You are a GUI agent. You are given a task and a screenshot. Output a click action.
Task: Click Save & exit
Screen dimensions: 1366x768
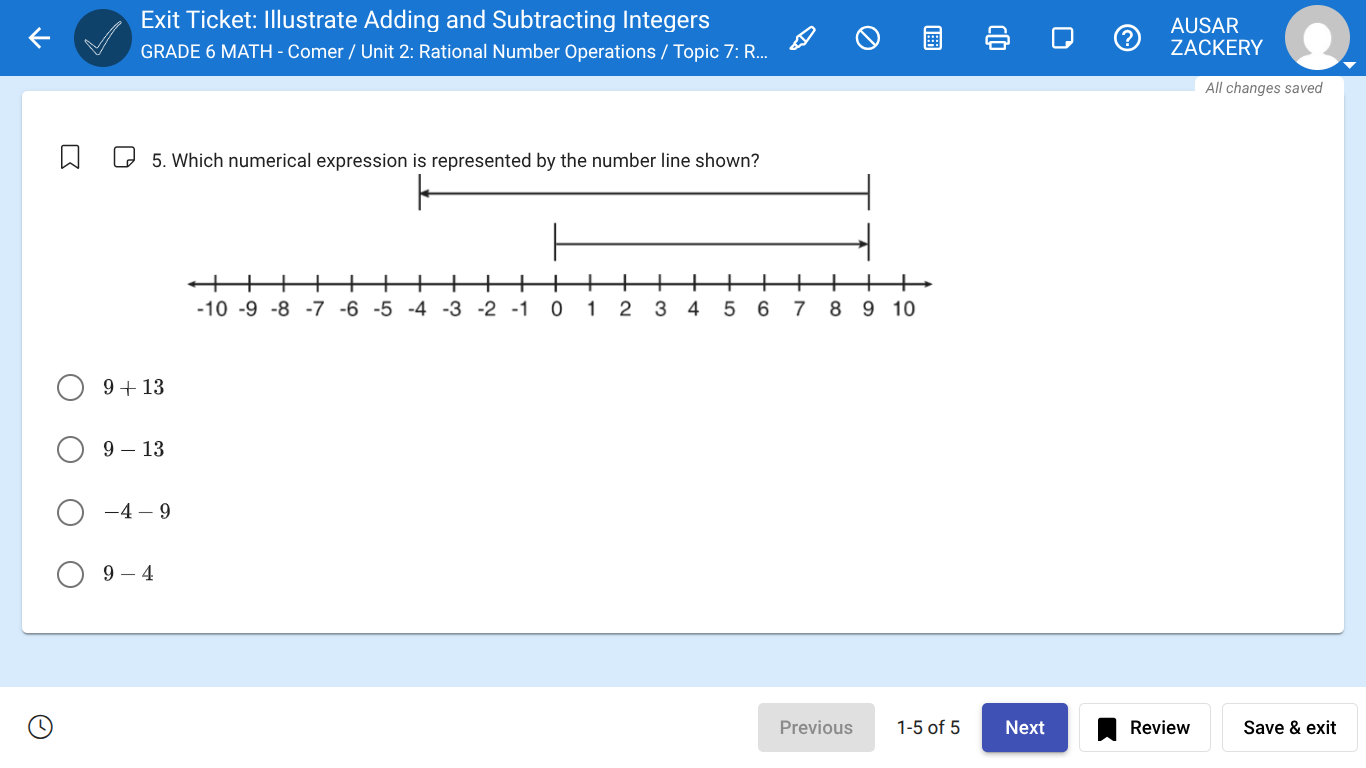click(x=1289, y=727)
